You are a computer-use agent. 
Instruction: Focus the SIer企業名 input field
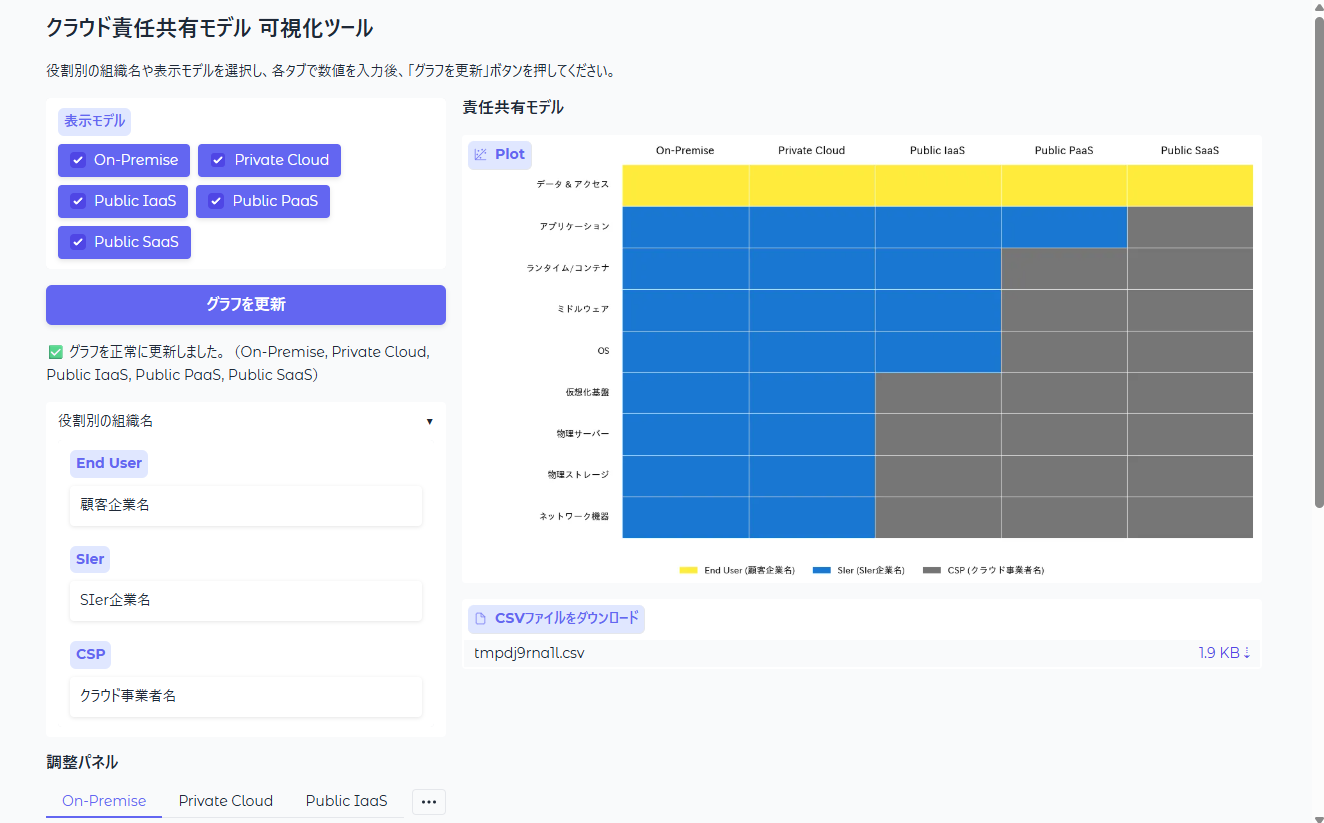click(x=246, y=600)
